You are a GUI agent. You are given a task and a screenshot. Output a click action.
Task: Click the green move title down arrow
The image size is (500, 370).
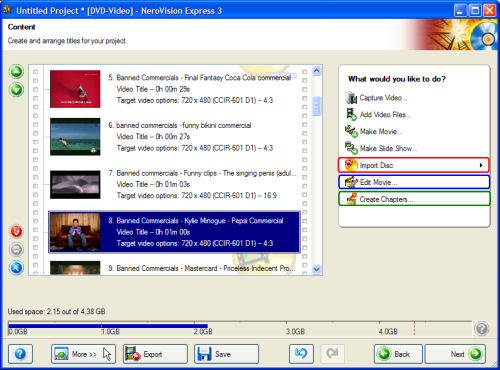point(16,90)
